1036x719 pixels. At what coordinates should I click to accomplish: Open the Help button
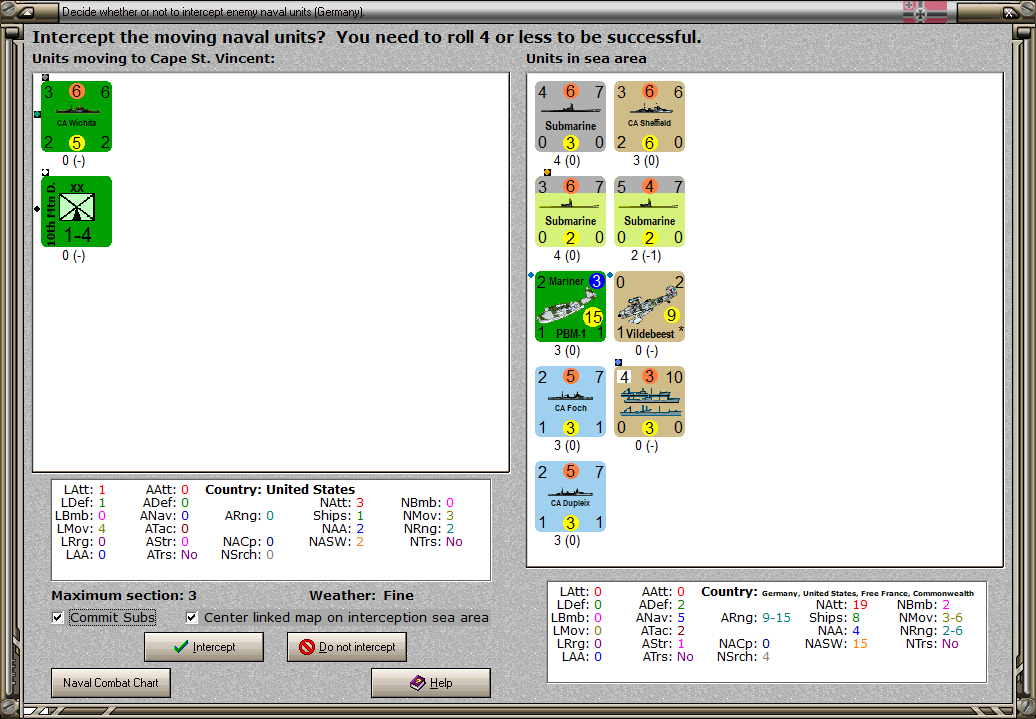(431, 683)
